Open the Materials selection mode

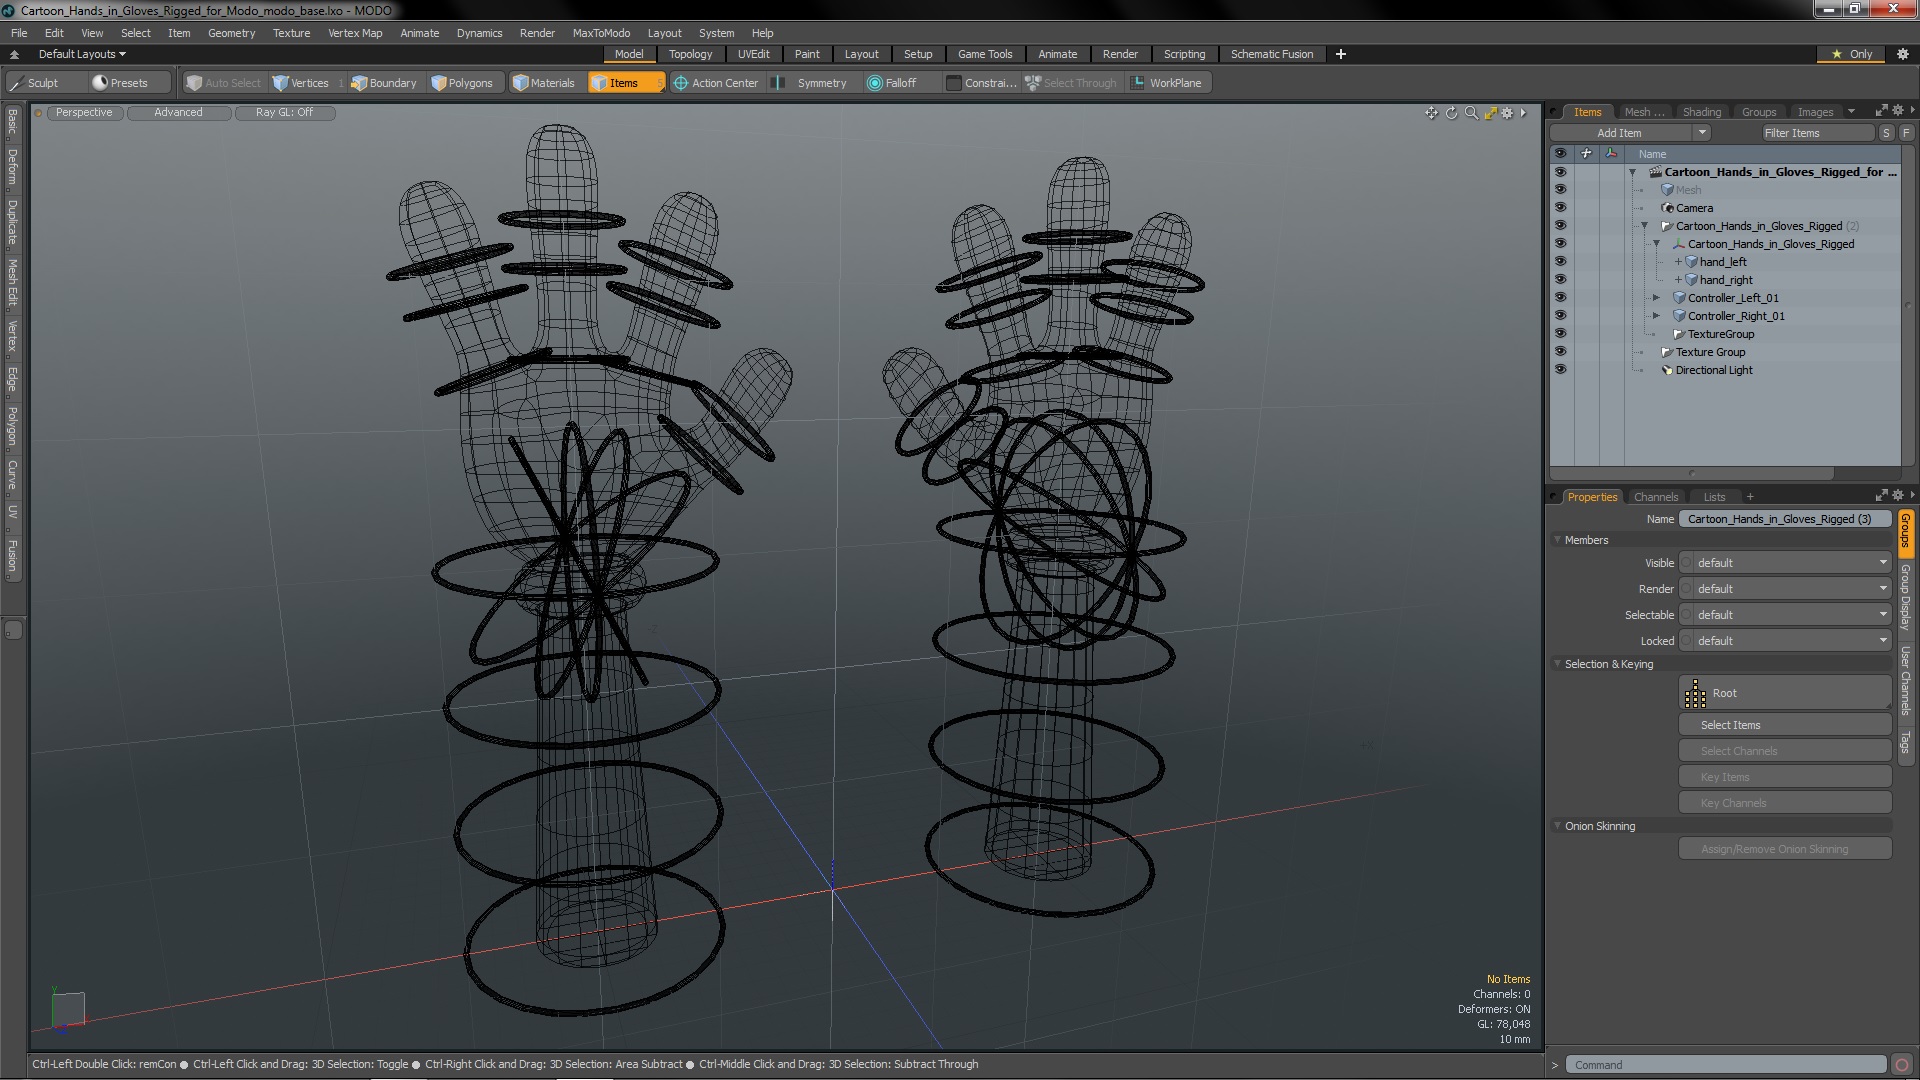(x=543, y=83)
